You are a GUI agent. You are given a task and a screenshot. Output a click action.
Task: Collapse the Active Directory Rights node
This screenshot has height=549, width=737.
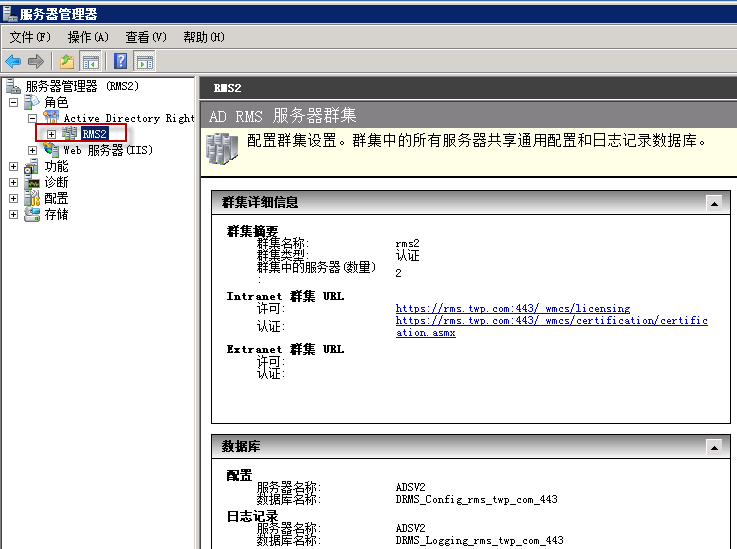pyautogui.click(x=32, y=118)
